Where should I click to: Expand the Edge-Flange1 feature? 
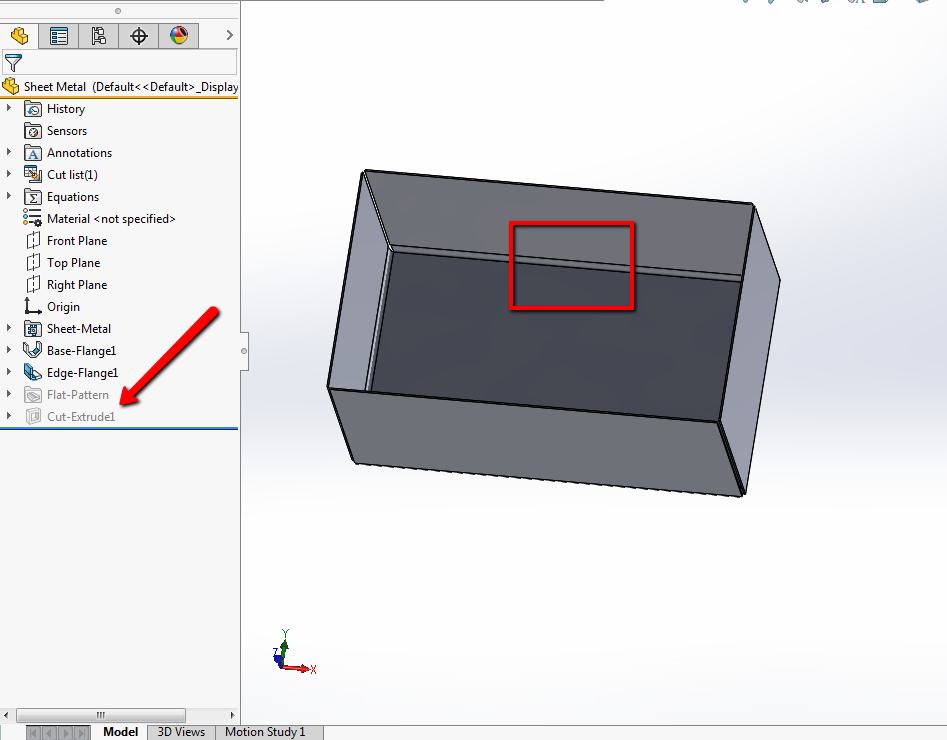(x=8, y=372)
